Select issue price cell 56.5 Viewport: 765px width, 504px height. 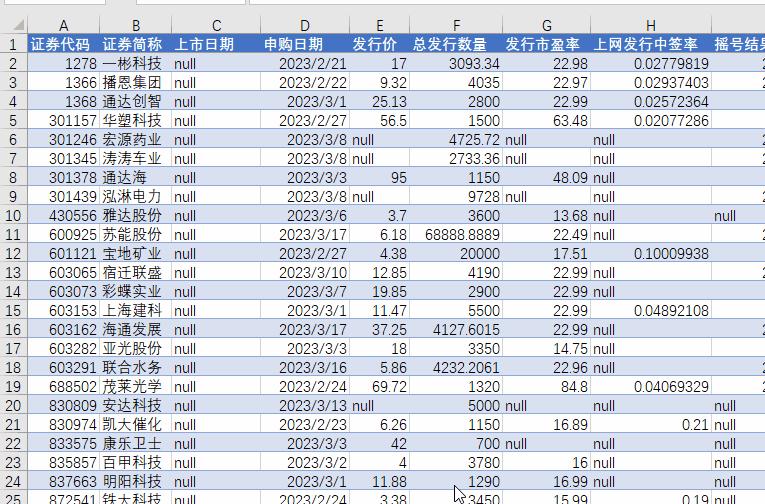point(380,121)
